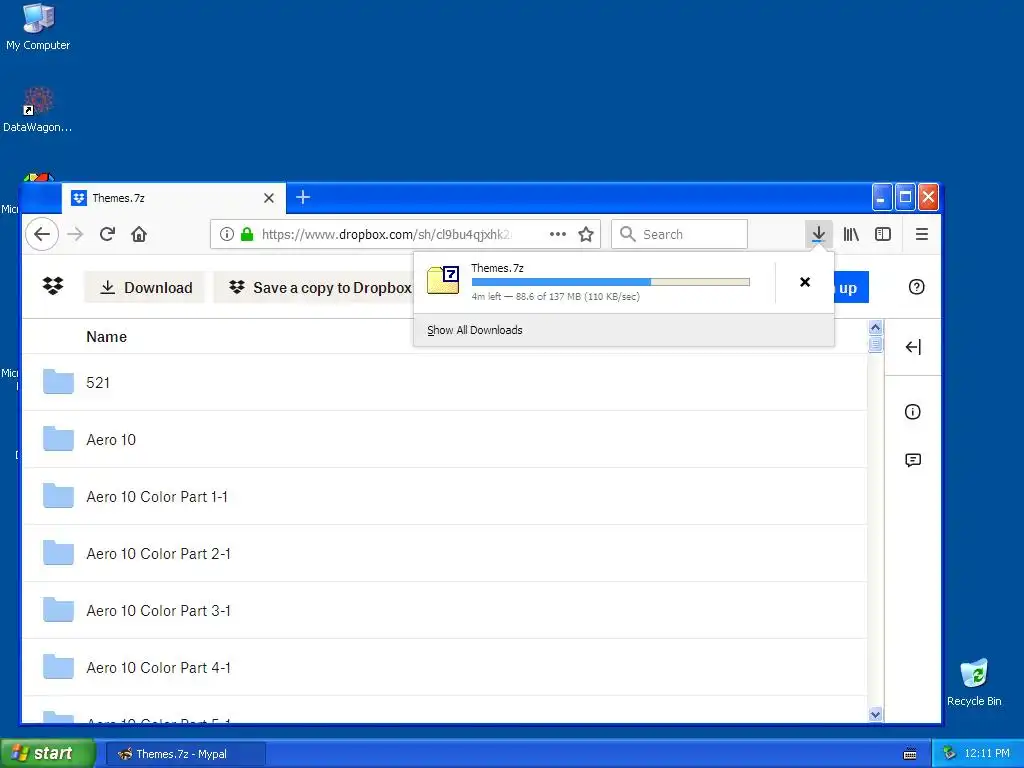Viewport: 1024px width, 768px height.
Task: Click the blue sign up button
Action: [850, 288]
